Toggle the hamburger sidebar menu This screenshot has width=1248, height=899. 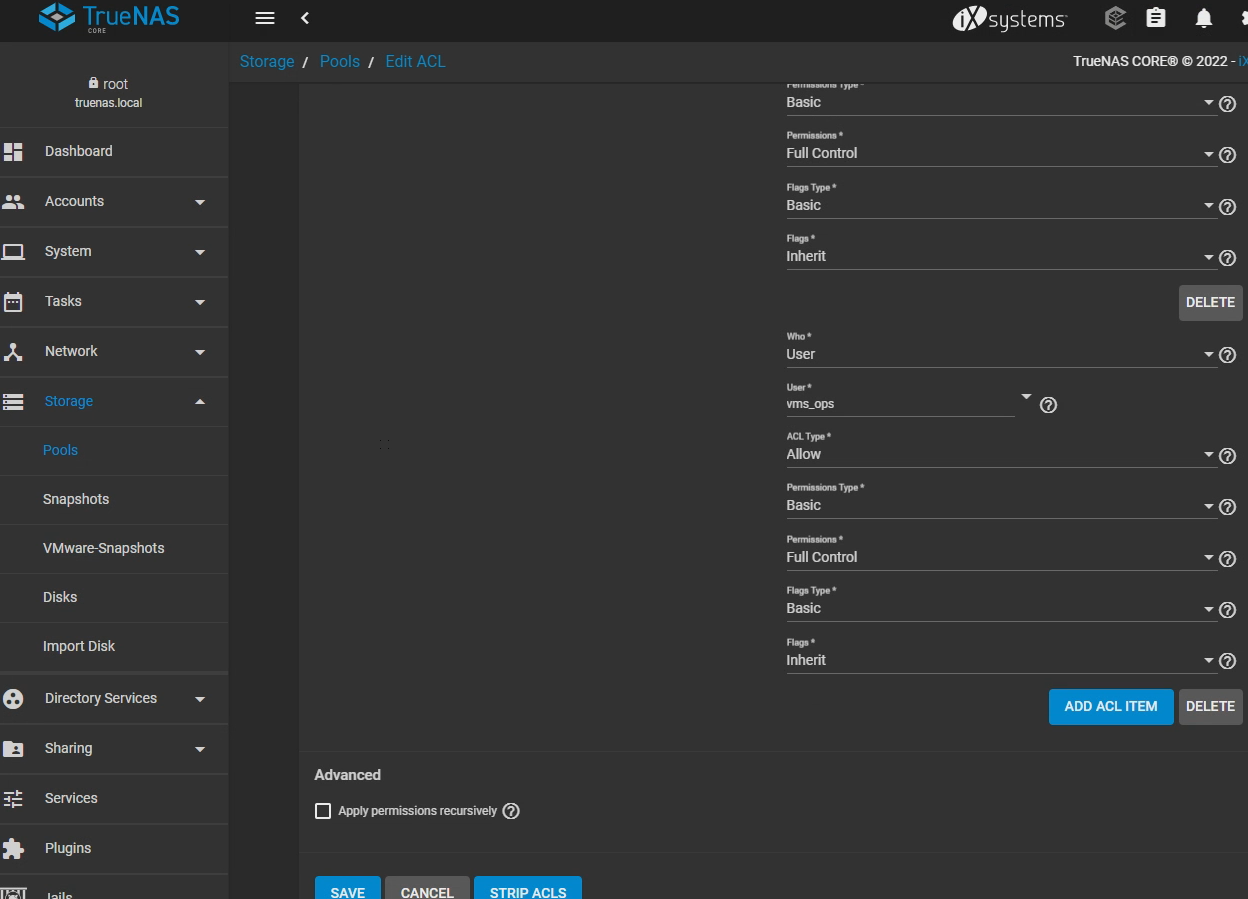[x=265, y=18]
